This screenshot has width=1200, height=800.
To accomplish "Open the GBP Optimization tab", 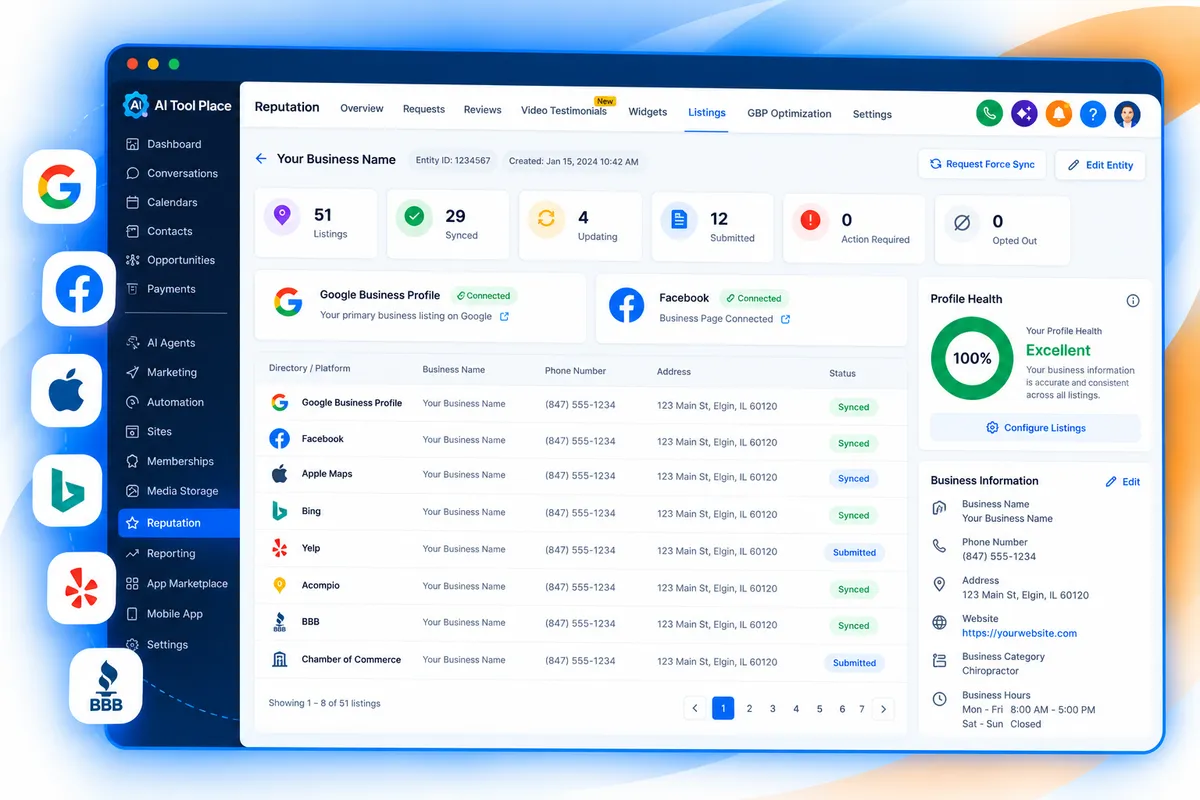I will click(x=789, y=113).
